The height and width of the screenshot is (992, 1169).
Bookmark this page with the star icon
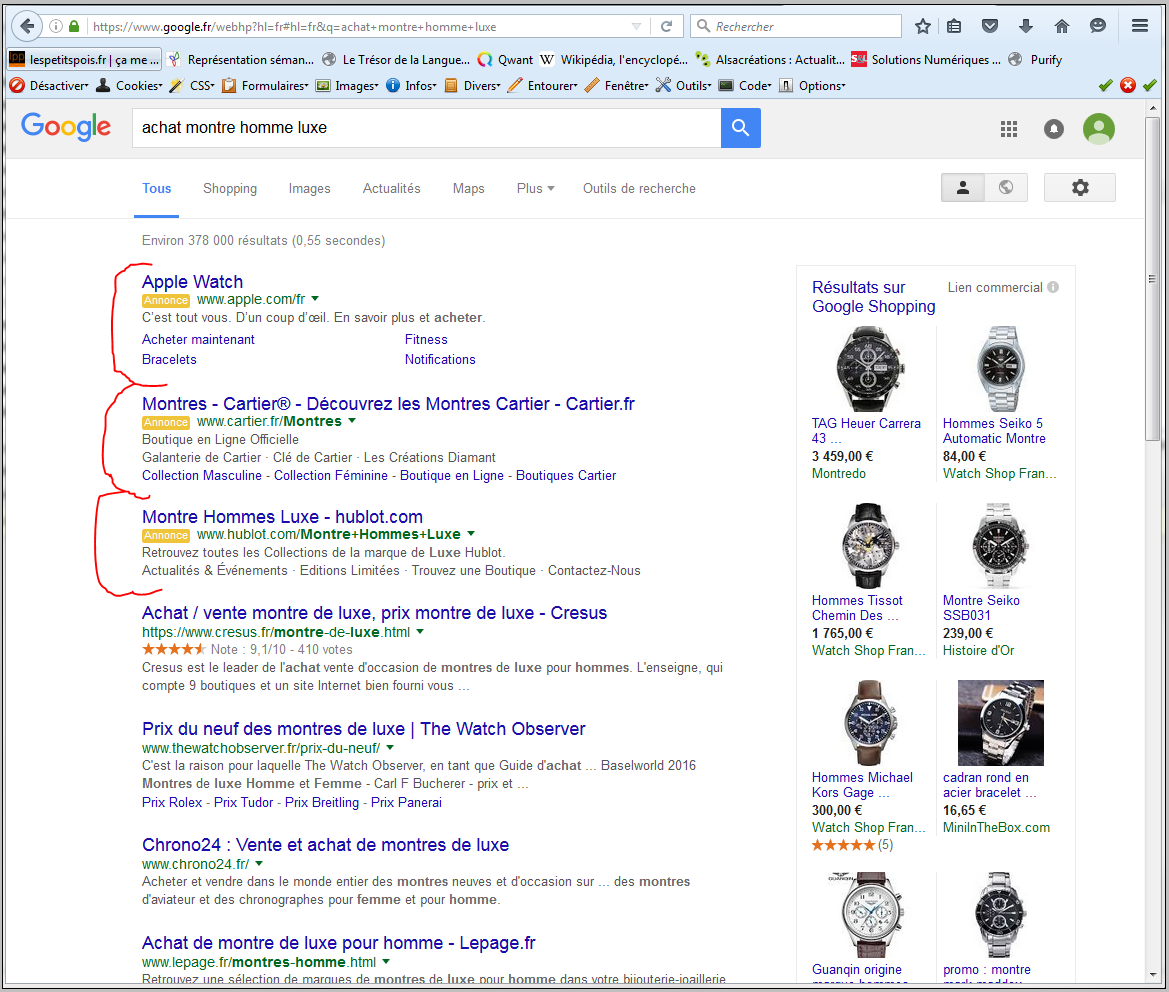(x=922, y=26)
